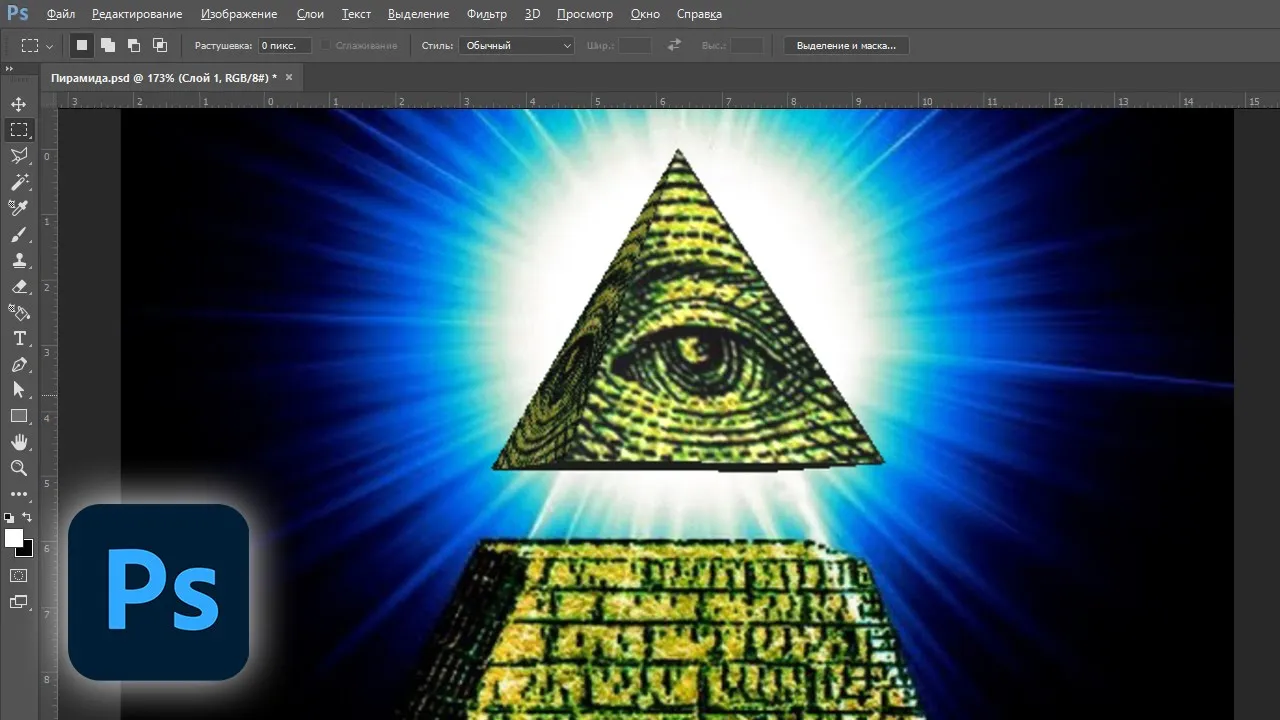Select the Brush tool
Screen dimensions: 1280x720
tap(19, 234)
